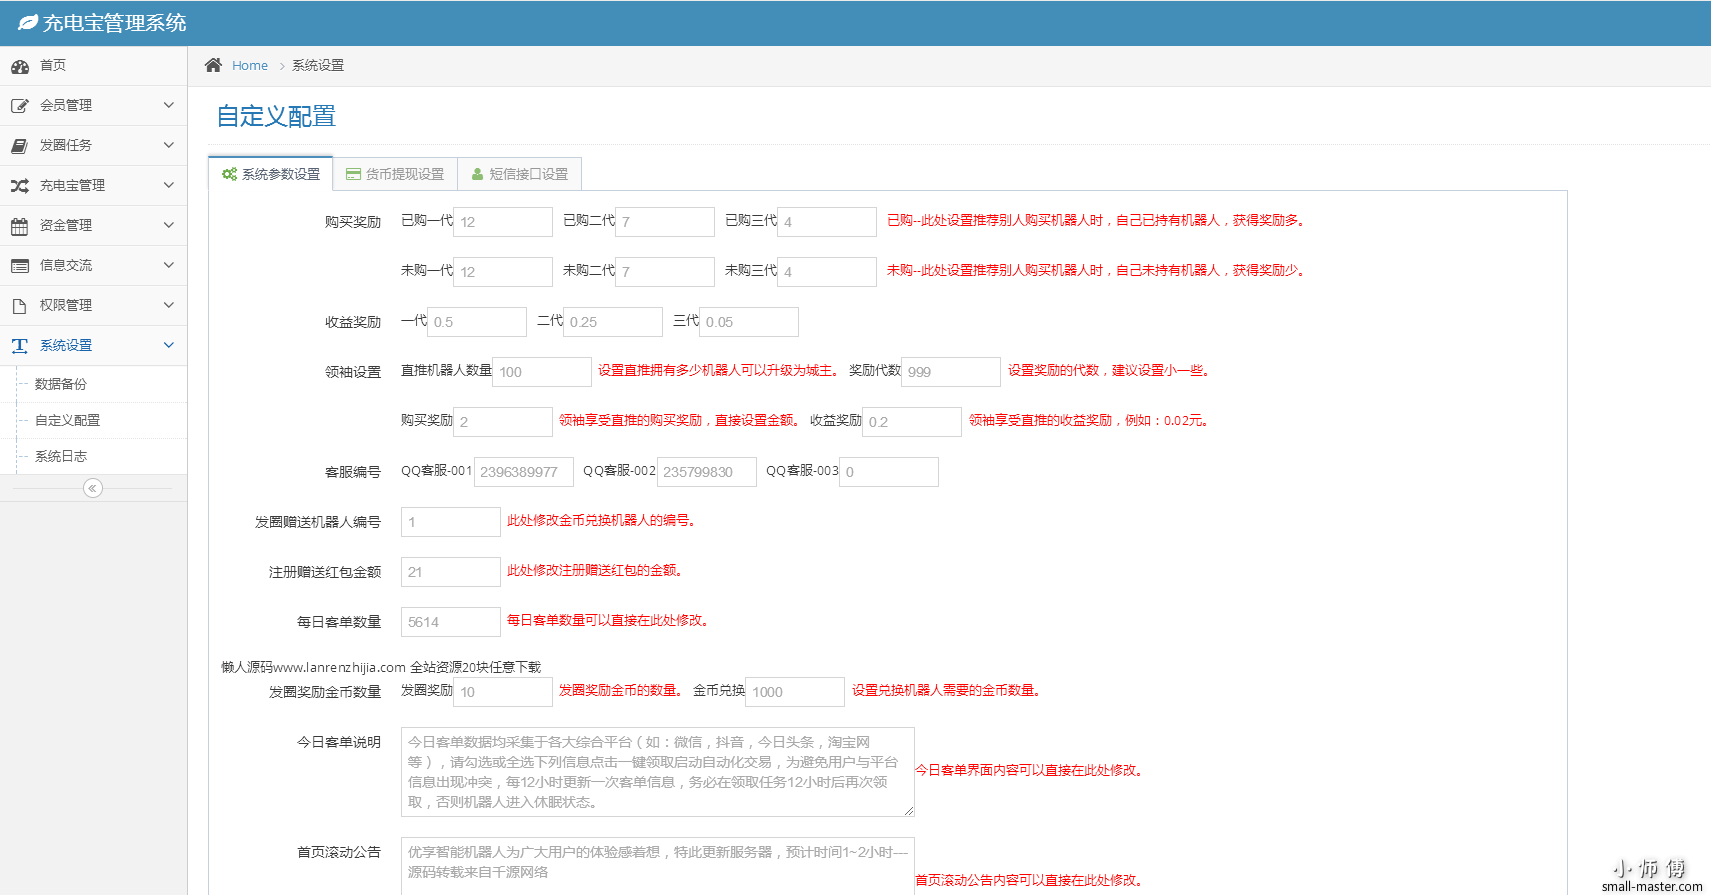This screenshot has height=895, width=1711.
Task: Click the calendar icon beside 资金管理
Action: (x=20, y=226)
